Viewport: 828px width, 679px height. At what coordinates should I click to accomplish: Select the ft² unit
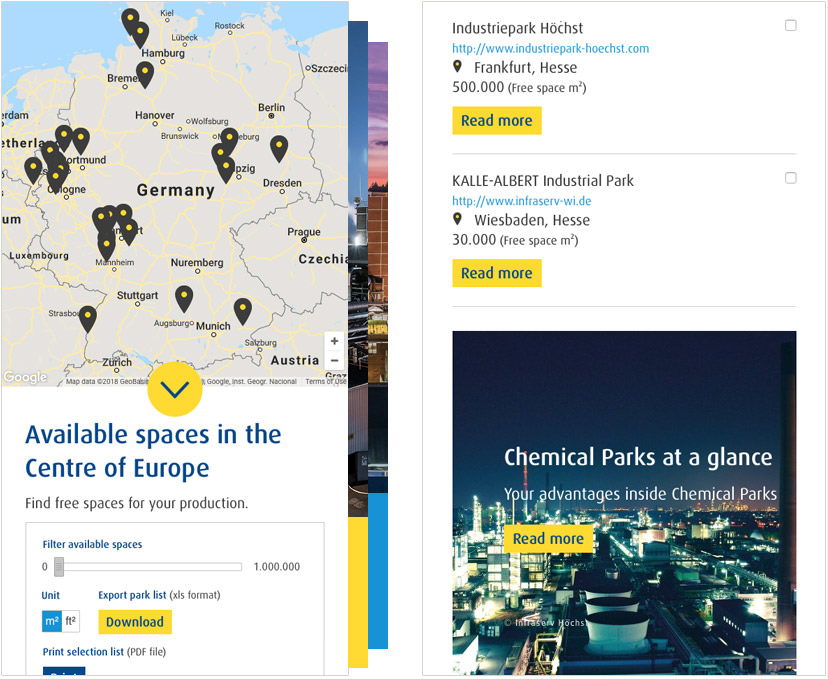click(71, 621)
